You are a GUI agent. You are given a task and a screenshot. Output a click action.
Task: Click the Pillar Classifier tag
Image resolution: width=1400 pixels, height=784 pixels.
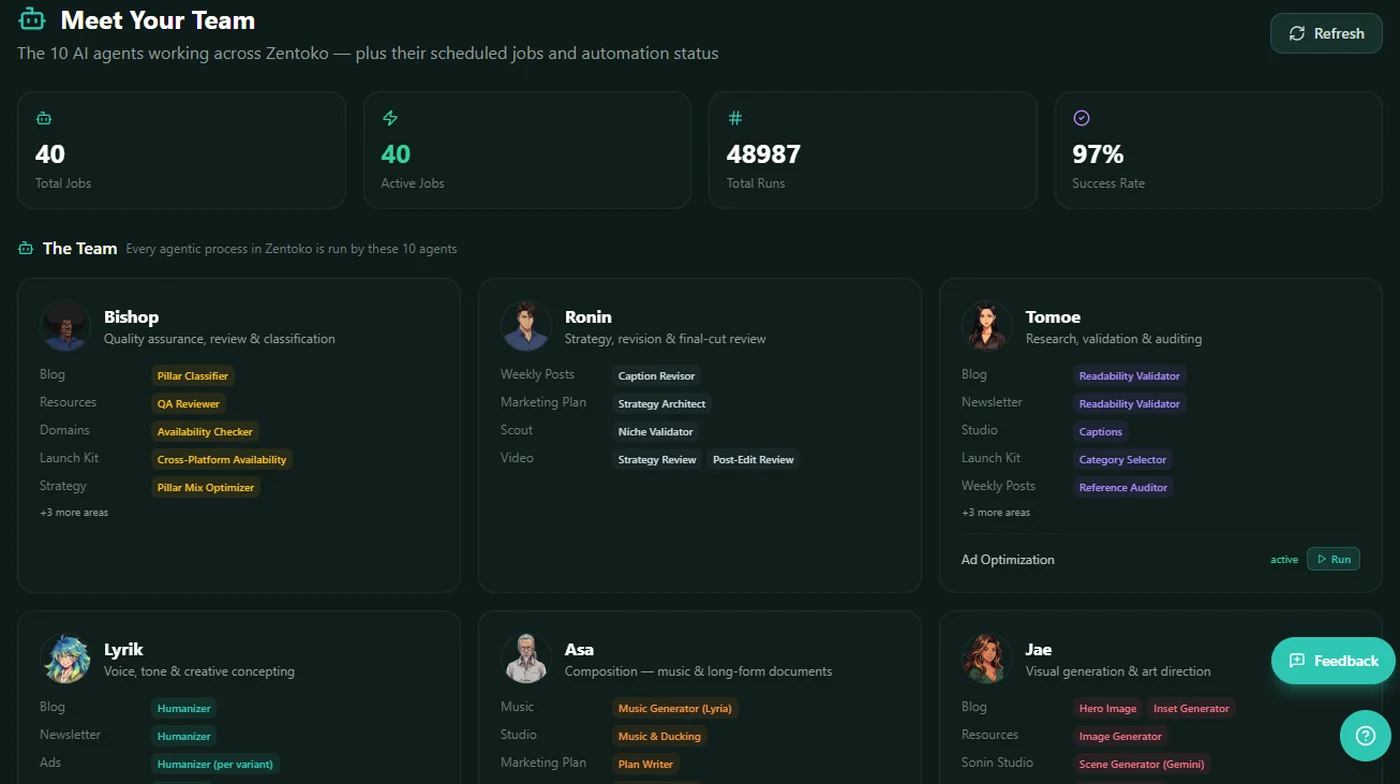tap(193, 376)
